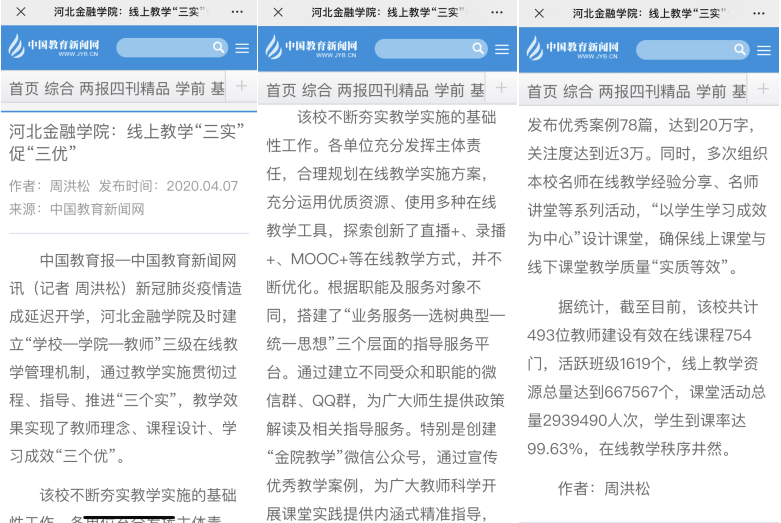Screen dimensions: 781x523
Task: Click the search magnifier icon in middle screenshot
Action: (x=478, y=48)
